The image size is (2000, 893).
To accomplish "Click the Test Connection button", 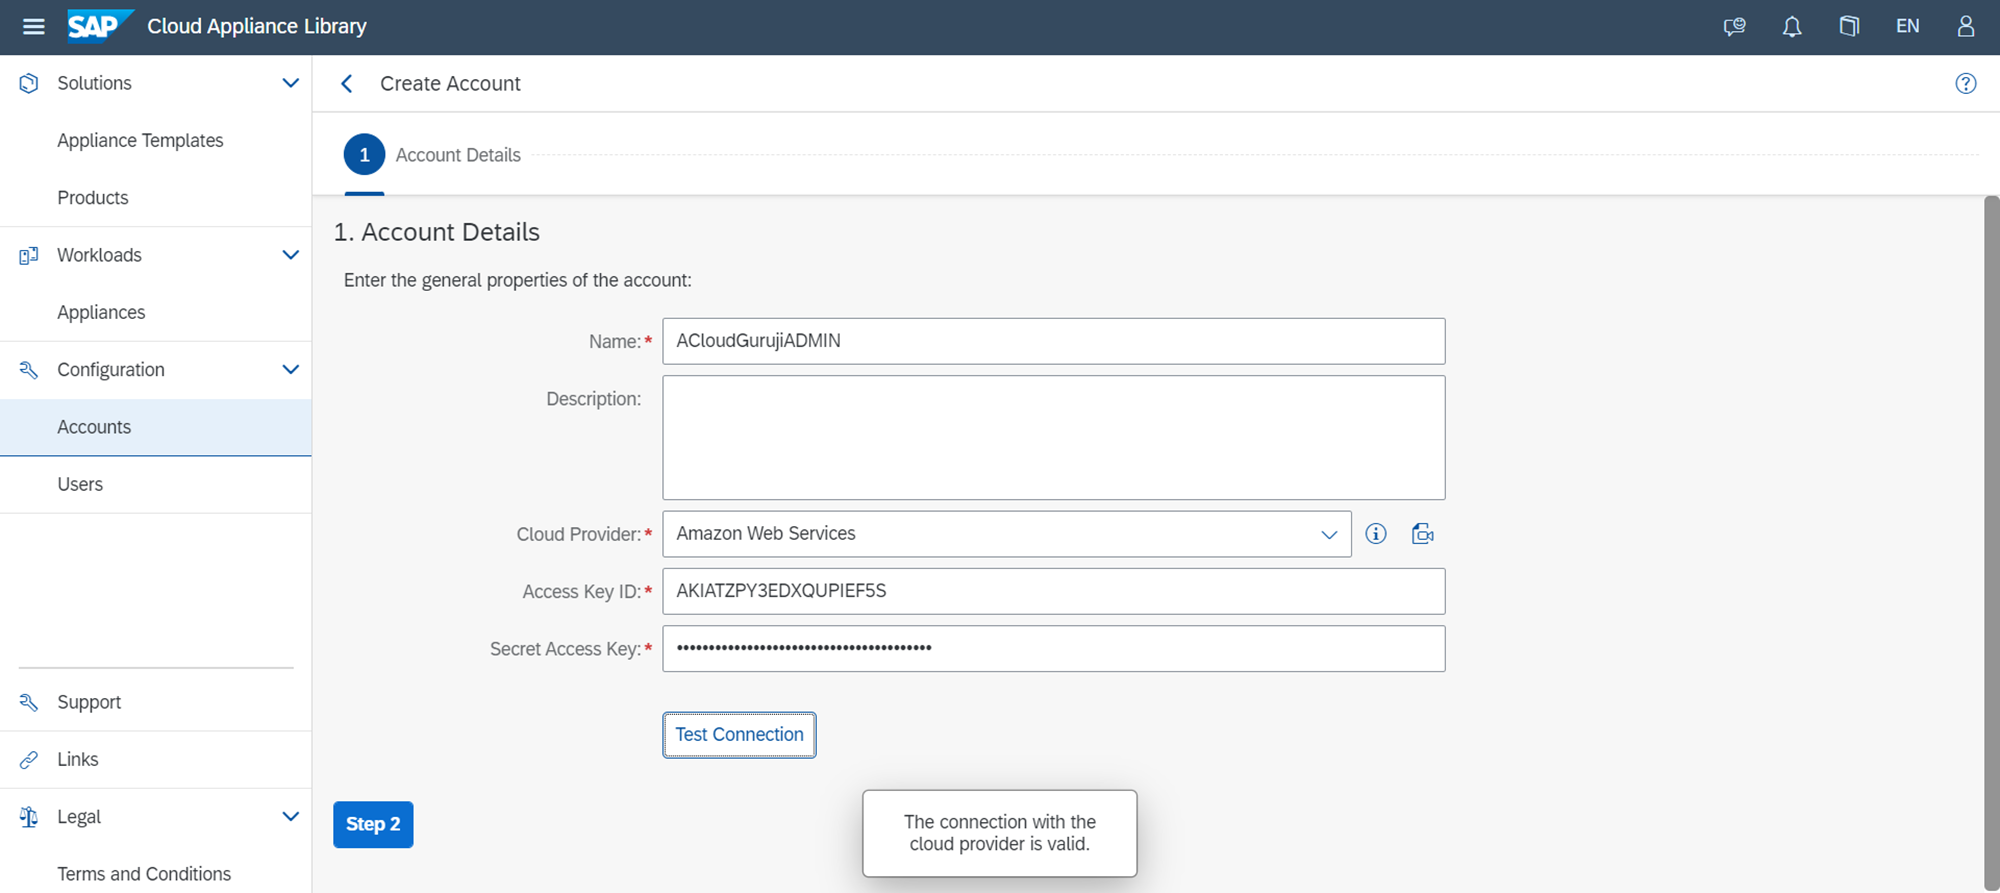I will (739, 735).
